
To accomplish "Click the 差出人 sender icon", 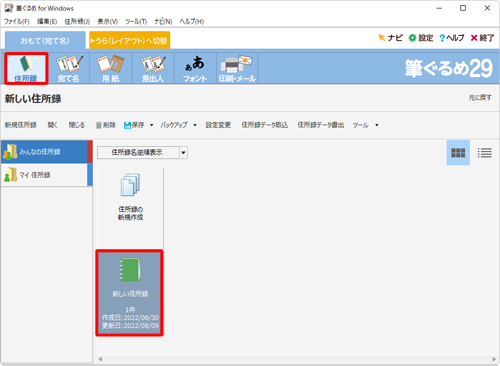I will point(153,68).
